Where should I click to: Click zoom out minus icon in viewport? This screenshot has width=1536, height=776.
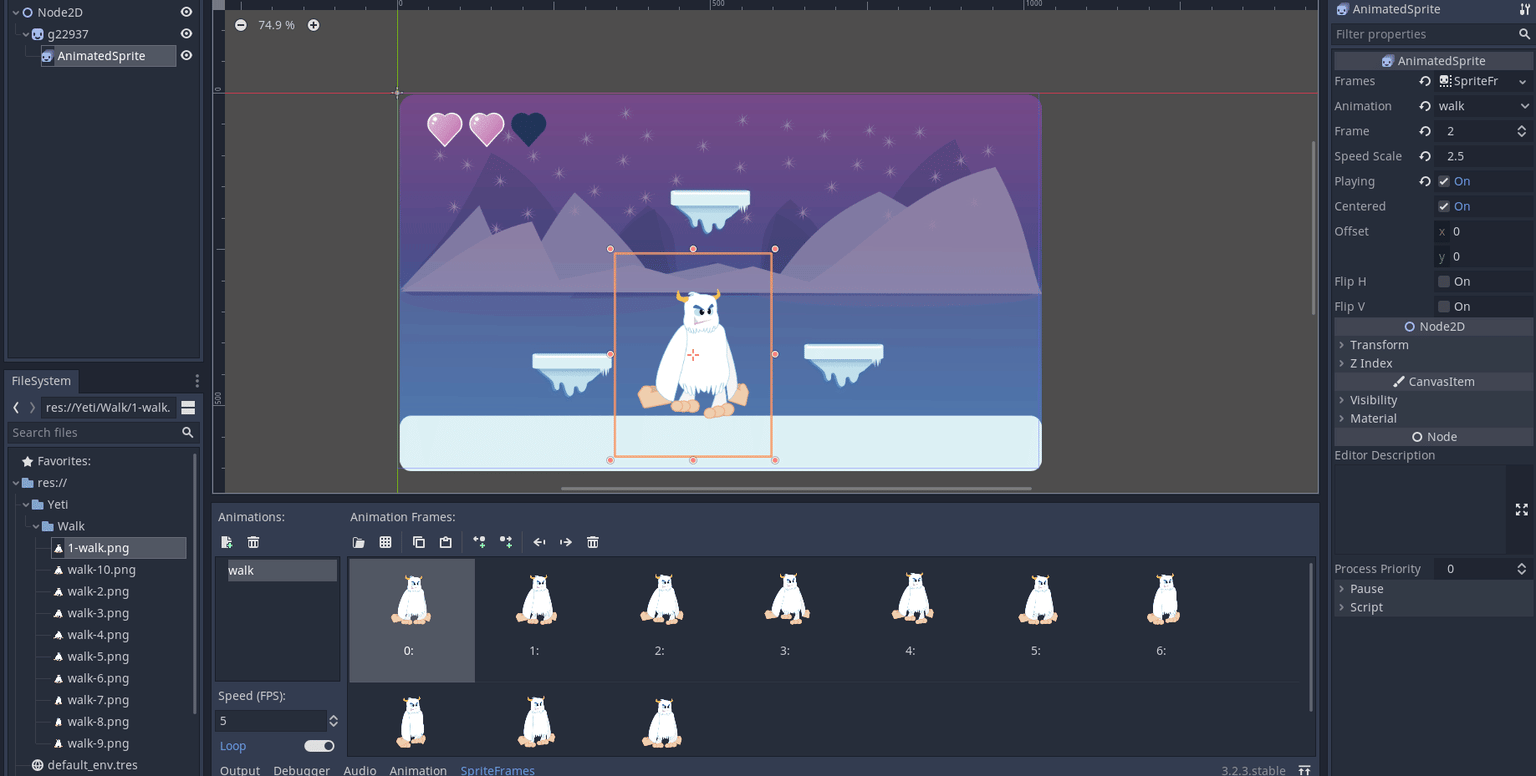point(241,25)
